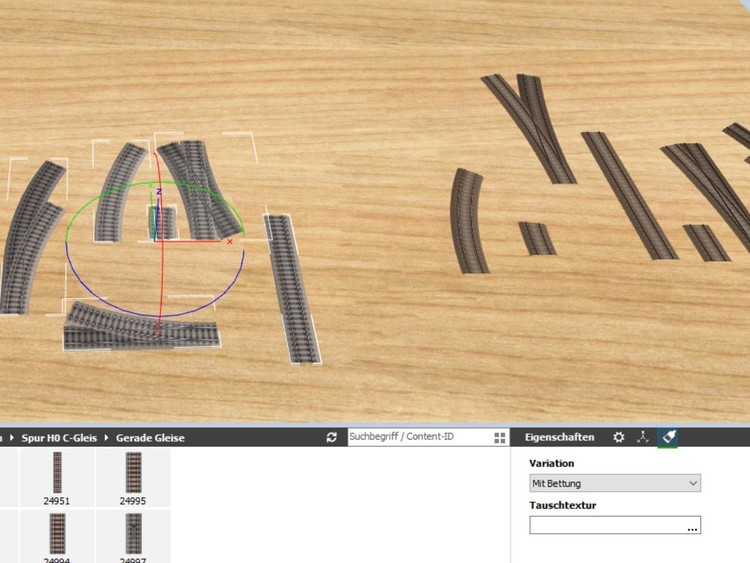Select the track thumbnail 24951

57,478
